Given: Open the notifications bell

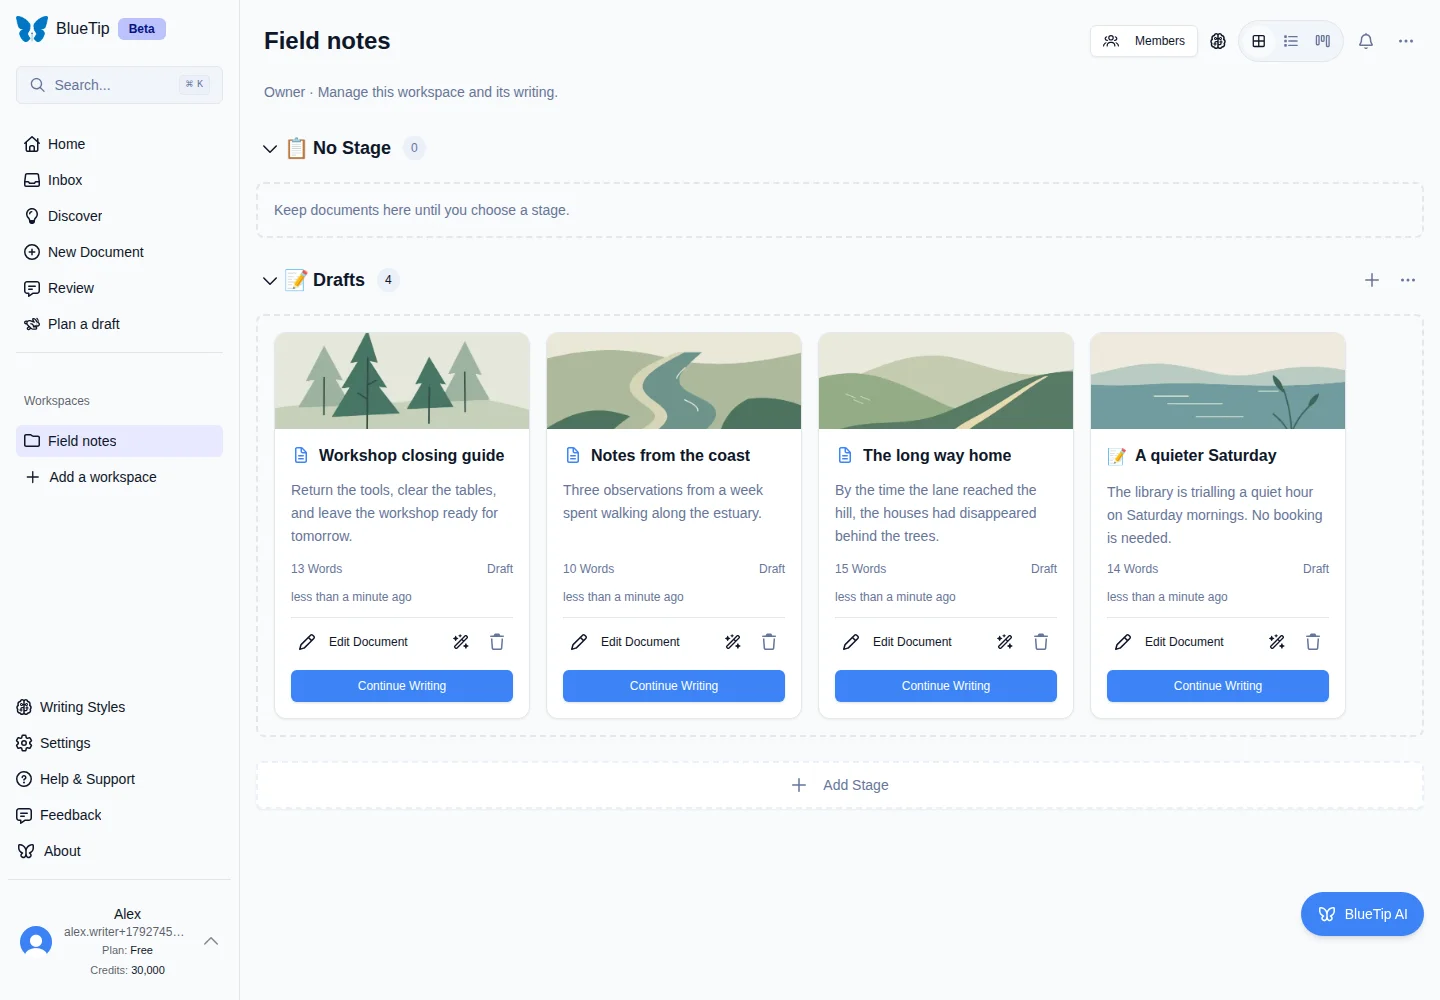Looking at the screenshot, I should point(1366,41).
